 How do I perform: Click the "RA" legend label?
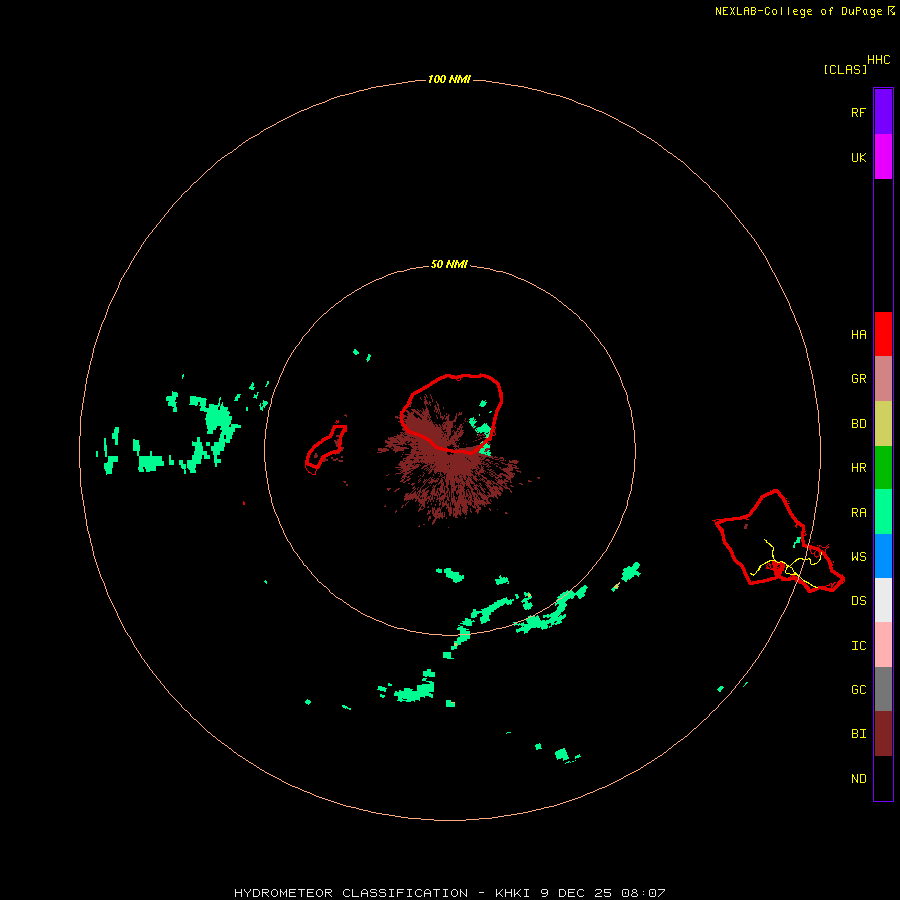pyautogui.click(x=858, y=513)
